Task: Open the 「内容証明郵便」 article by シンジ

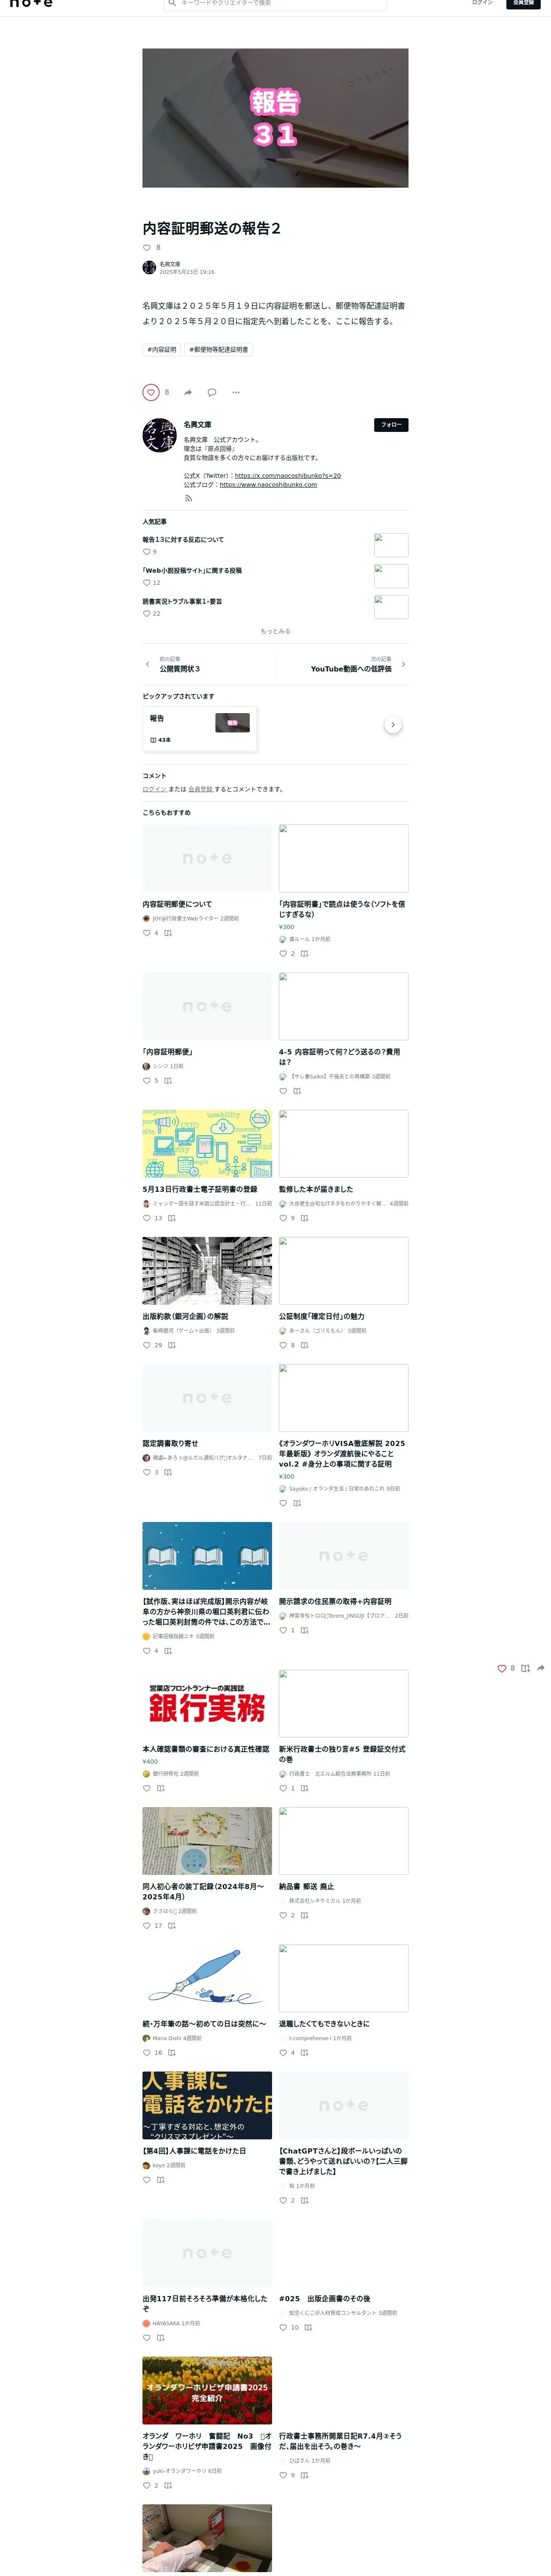Action: coord(168,1052)
